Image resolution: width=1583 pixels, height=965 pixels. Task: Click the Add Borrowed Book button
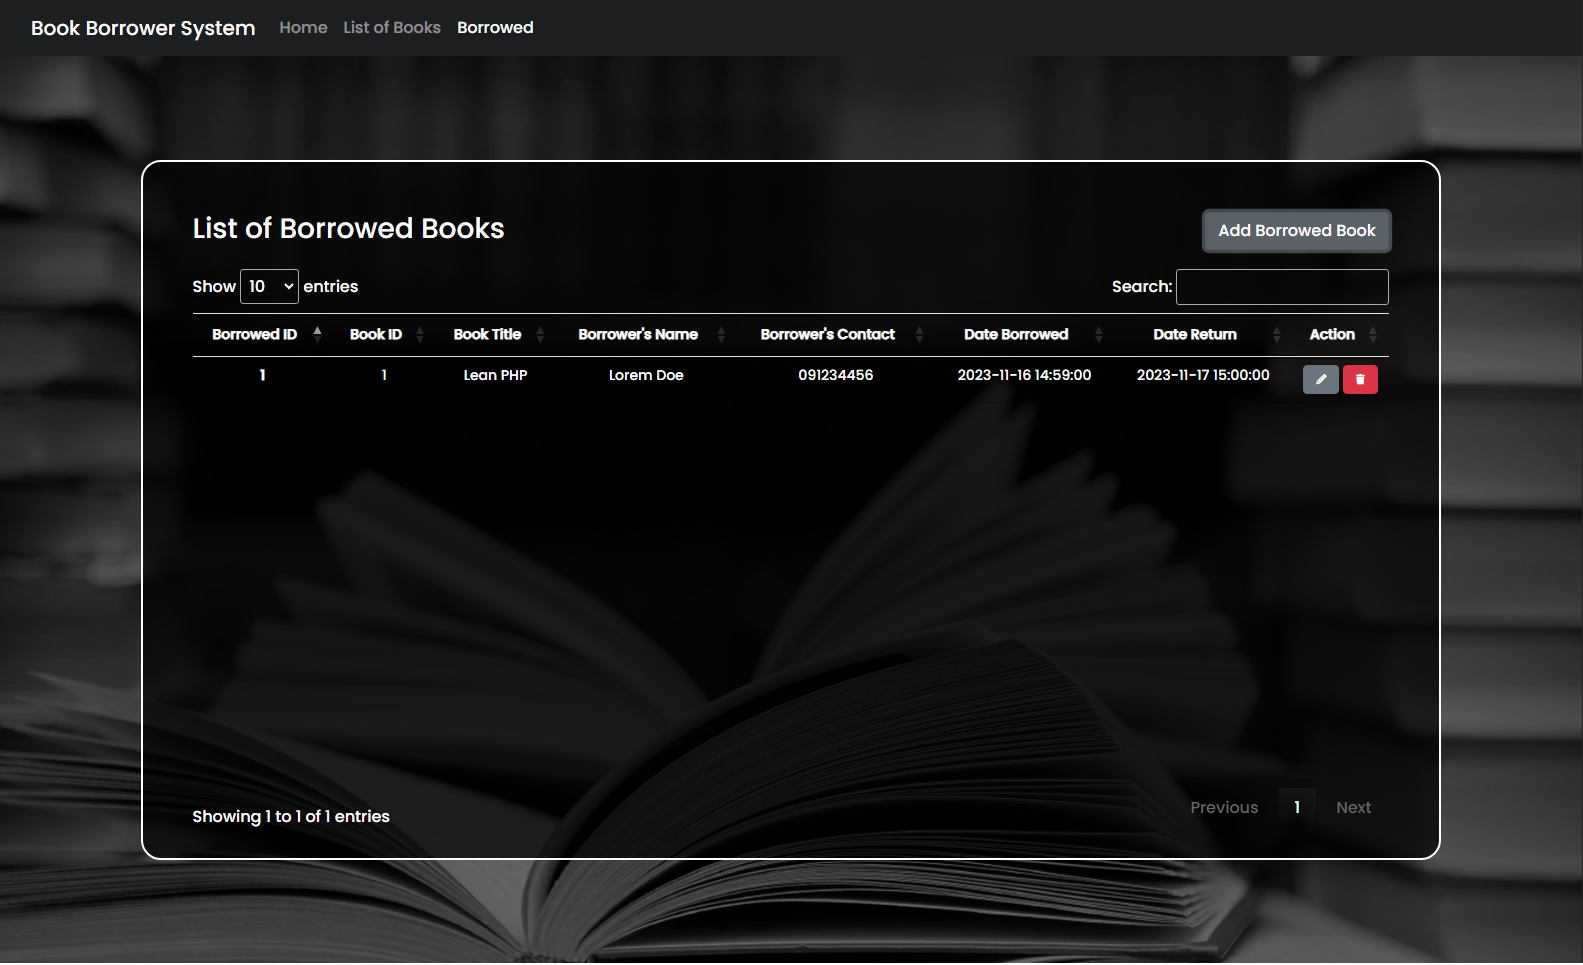[1296, 231]
